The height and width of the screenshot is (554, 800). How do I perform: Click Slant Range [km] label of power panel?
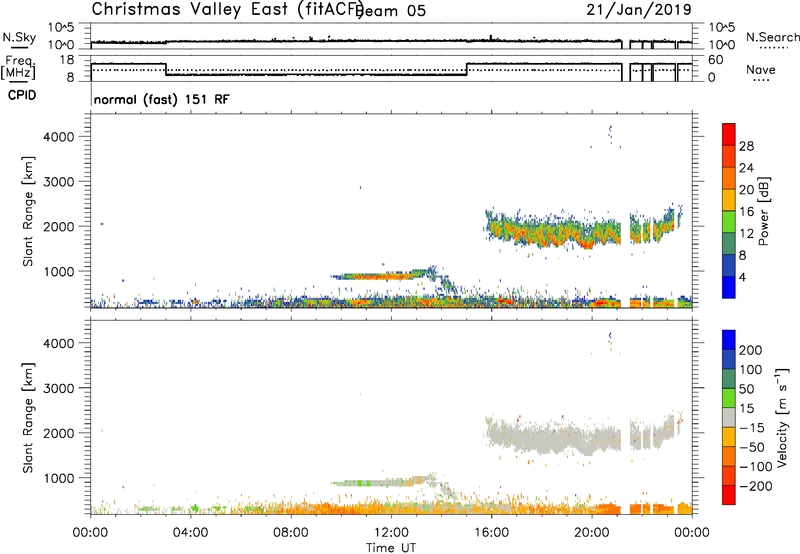click(x=28, y=212)
